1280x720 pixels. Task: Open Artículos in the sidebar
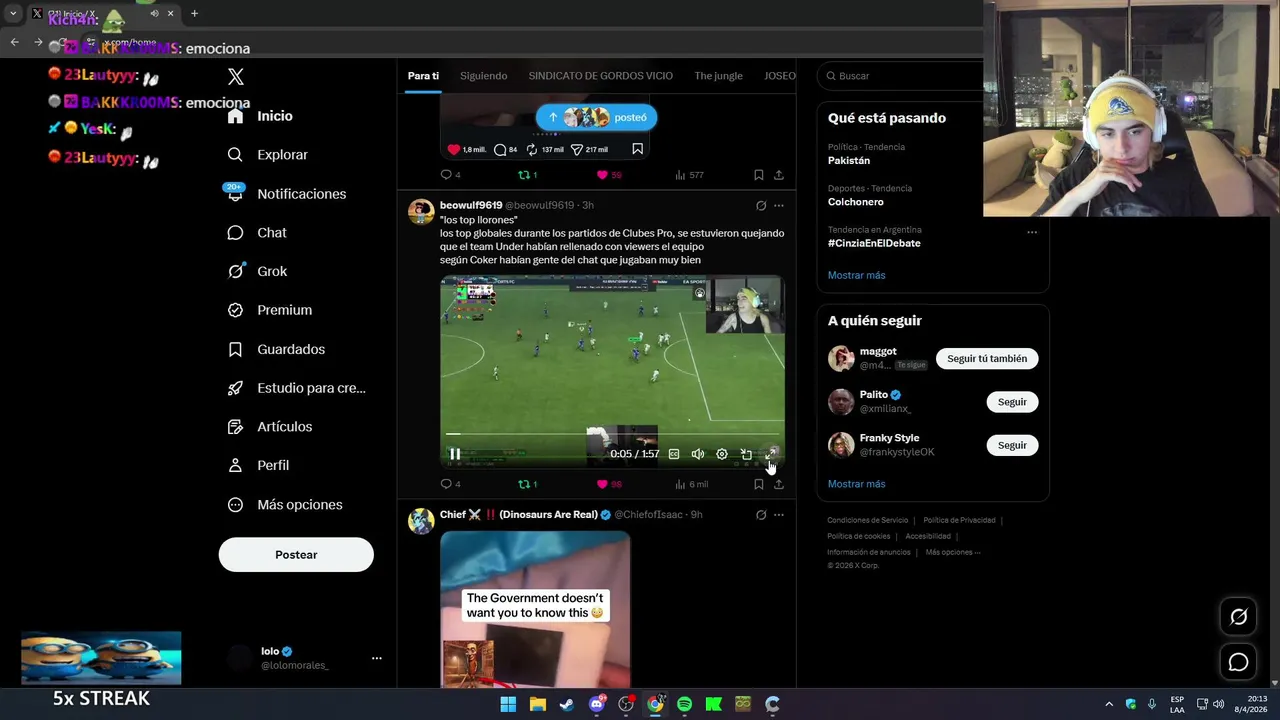coord(269,427)
